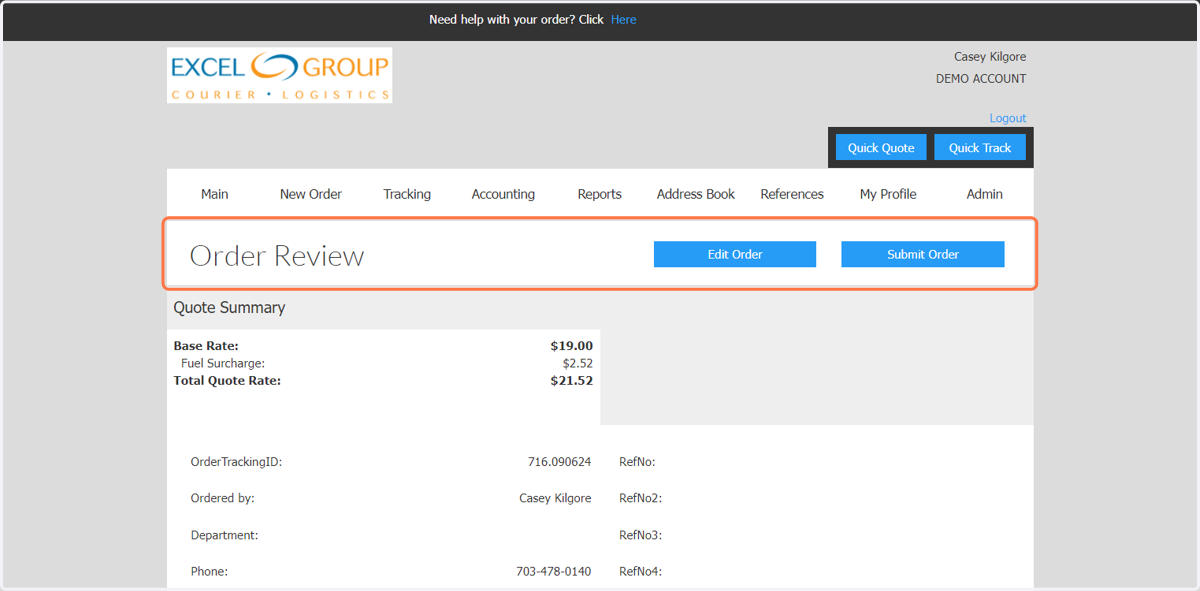Screen dimensions: 1200x591
Task: Click the Base Rate label
Action: tap(206, 346)
